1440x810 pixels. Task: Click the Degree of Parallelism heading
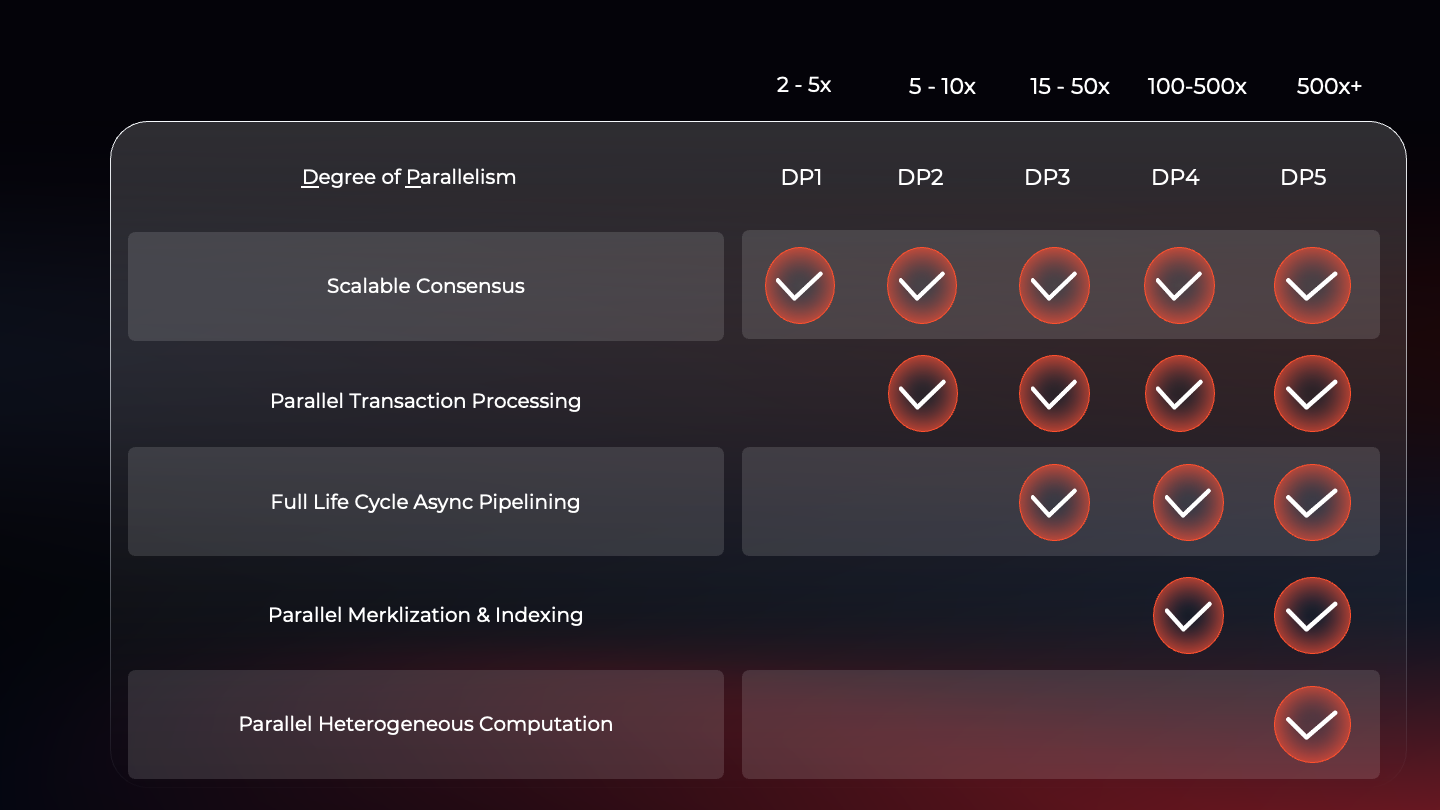tap(409, 178)
